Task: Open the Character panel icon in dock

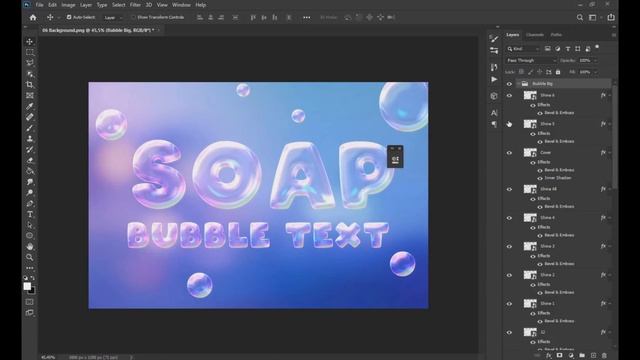Action: pyautogui.click(x=494, y=113)
